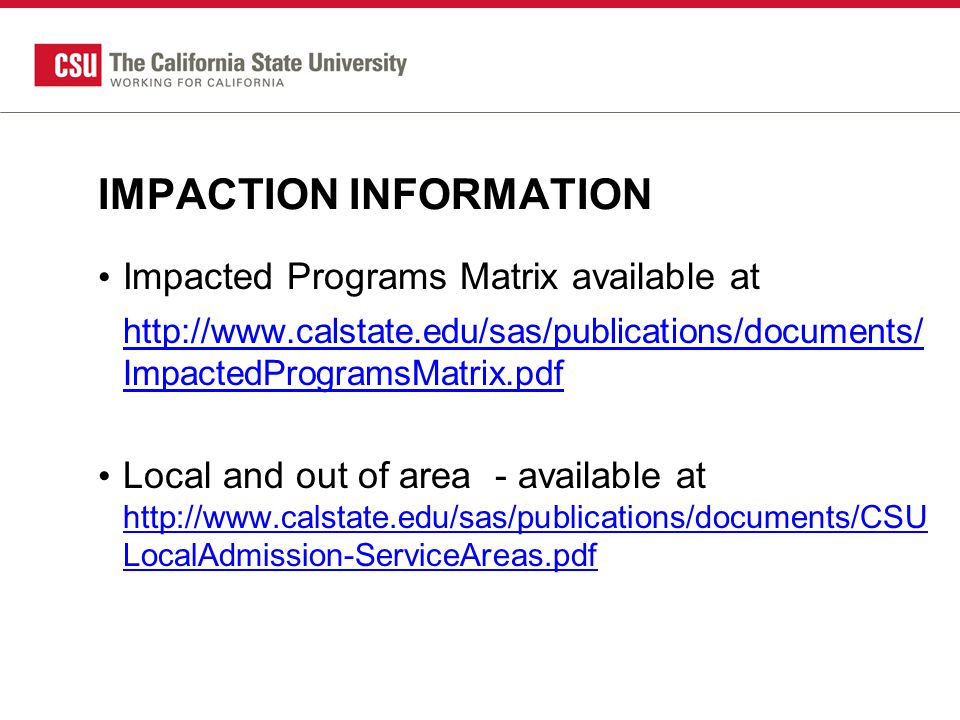
Task: Open the link line ending in documents/CSU
Action: (x=525, y=517)
